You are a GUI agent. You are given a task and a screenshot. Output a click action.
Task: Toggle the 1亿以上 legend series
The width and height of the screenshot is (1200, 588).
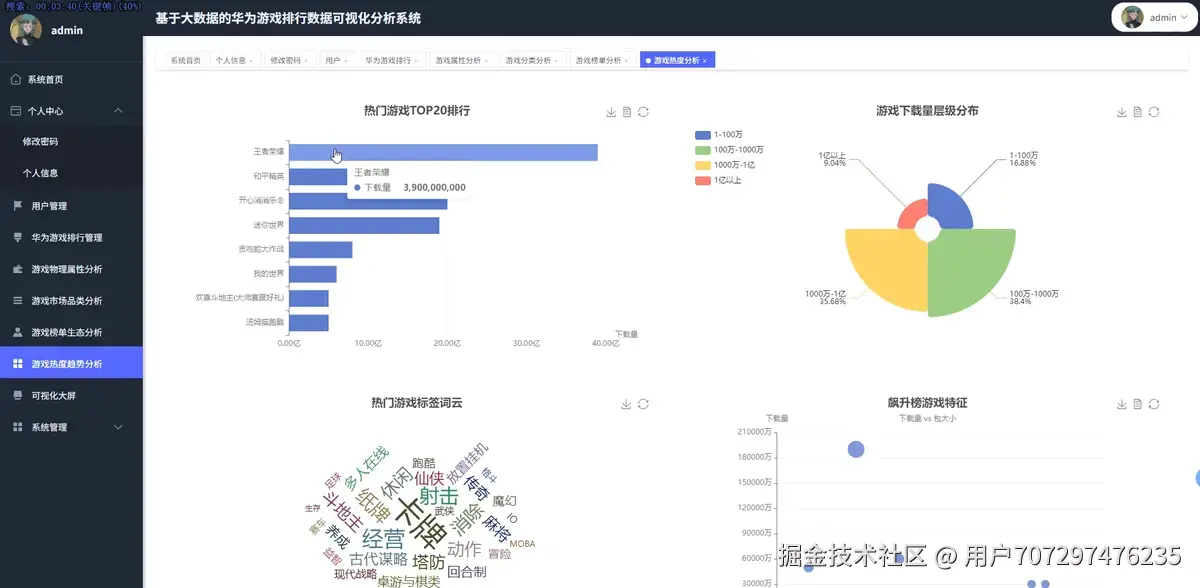coord(718,180)
